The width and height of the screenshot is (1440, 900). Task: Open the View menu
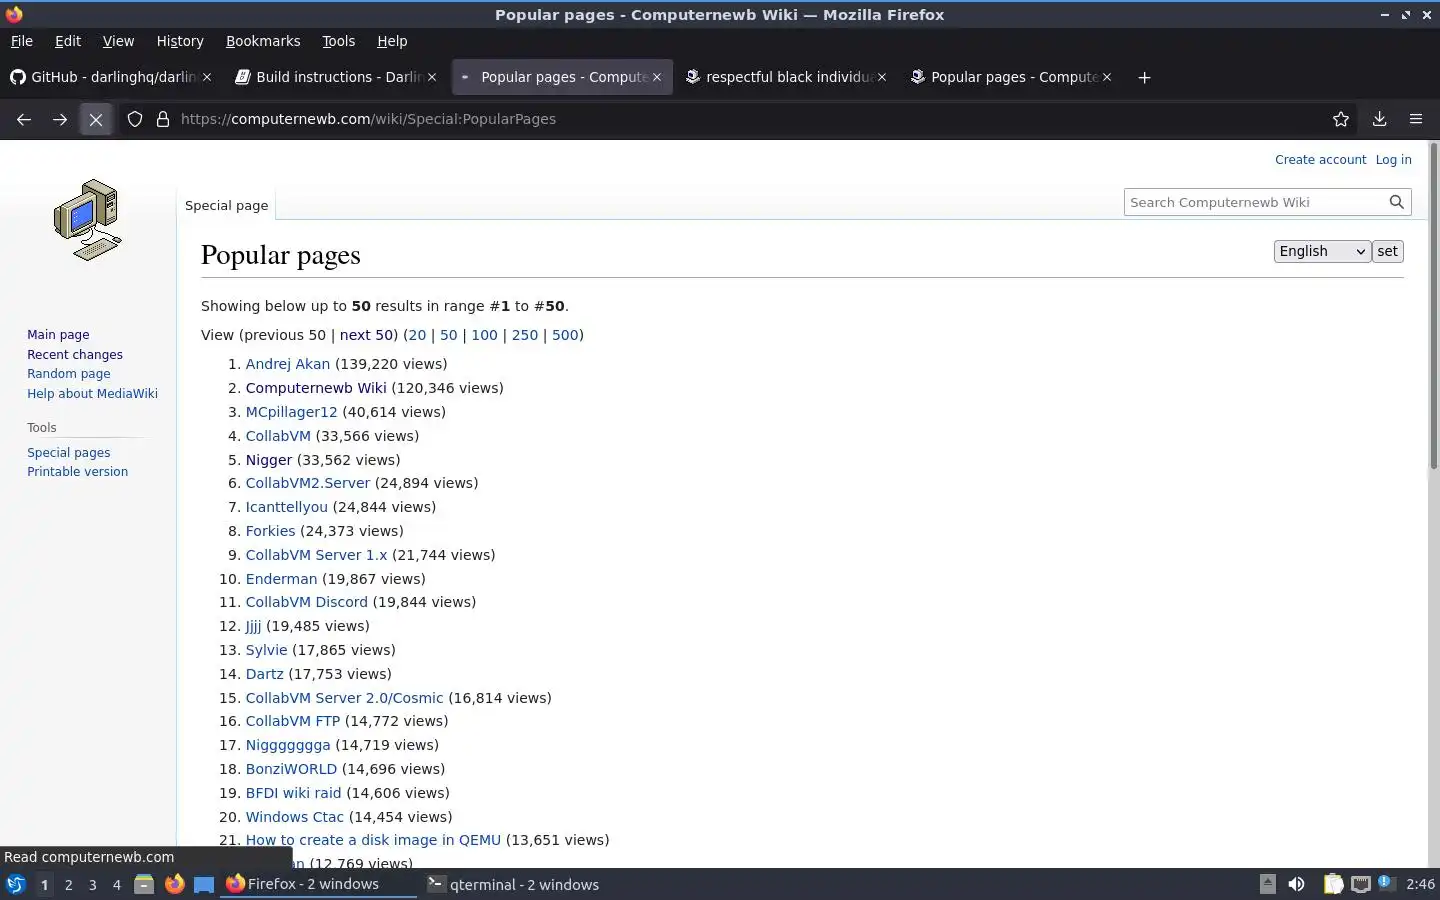point(118,41)
